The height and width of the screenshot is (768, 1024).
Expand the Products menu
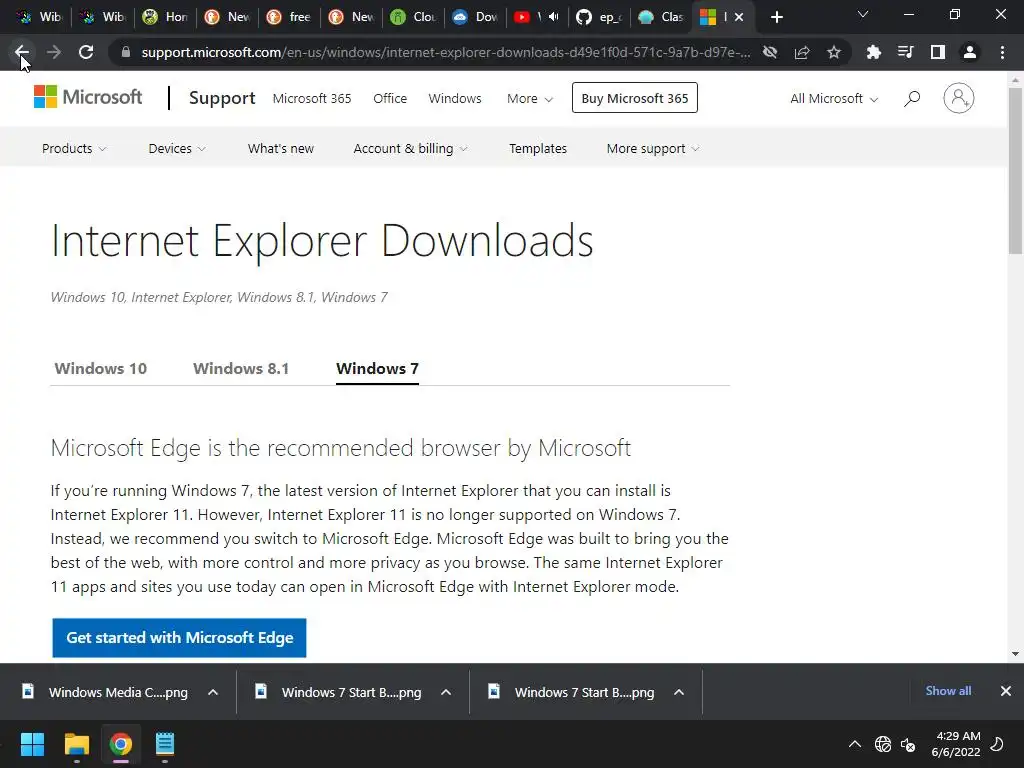74,149
